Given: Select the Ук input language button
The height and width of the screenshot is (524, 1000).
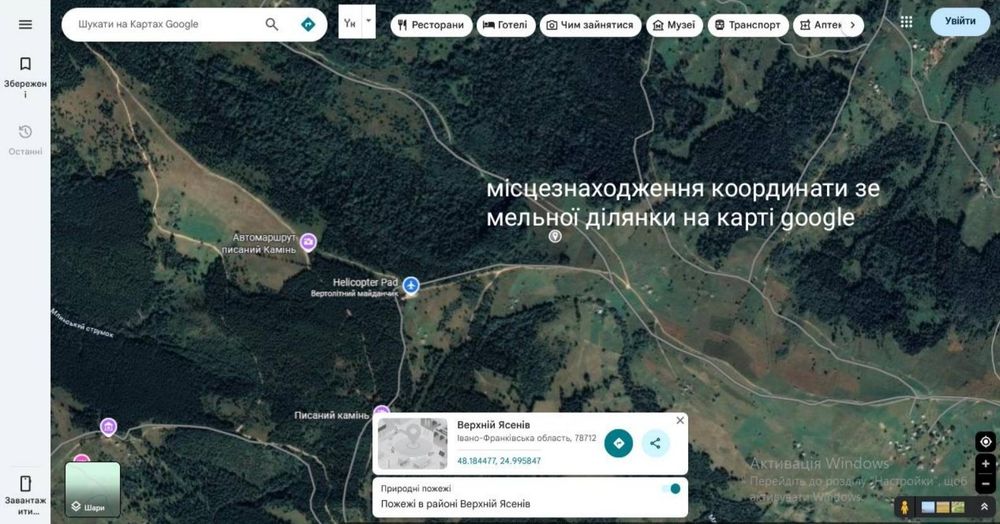Looking at the screenshot, I should [349, 22].
